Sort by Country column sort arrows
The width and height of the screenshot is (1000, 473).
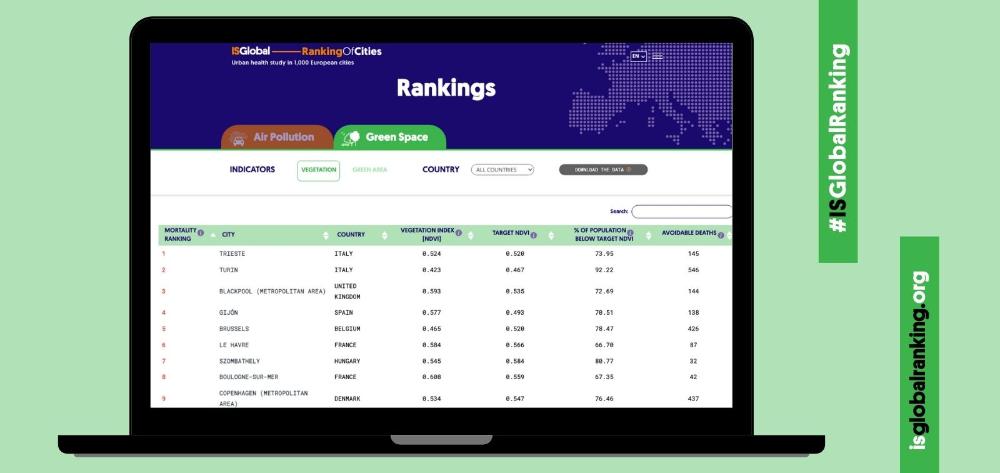click(387, 236)
